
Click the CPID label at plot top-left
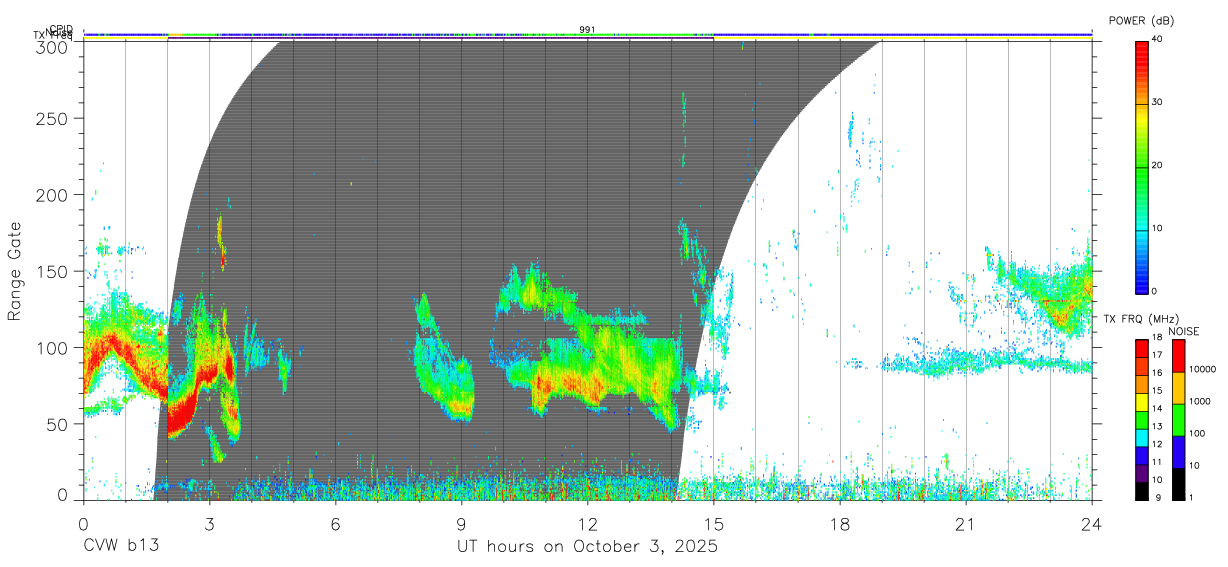[x=61, y=29]
